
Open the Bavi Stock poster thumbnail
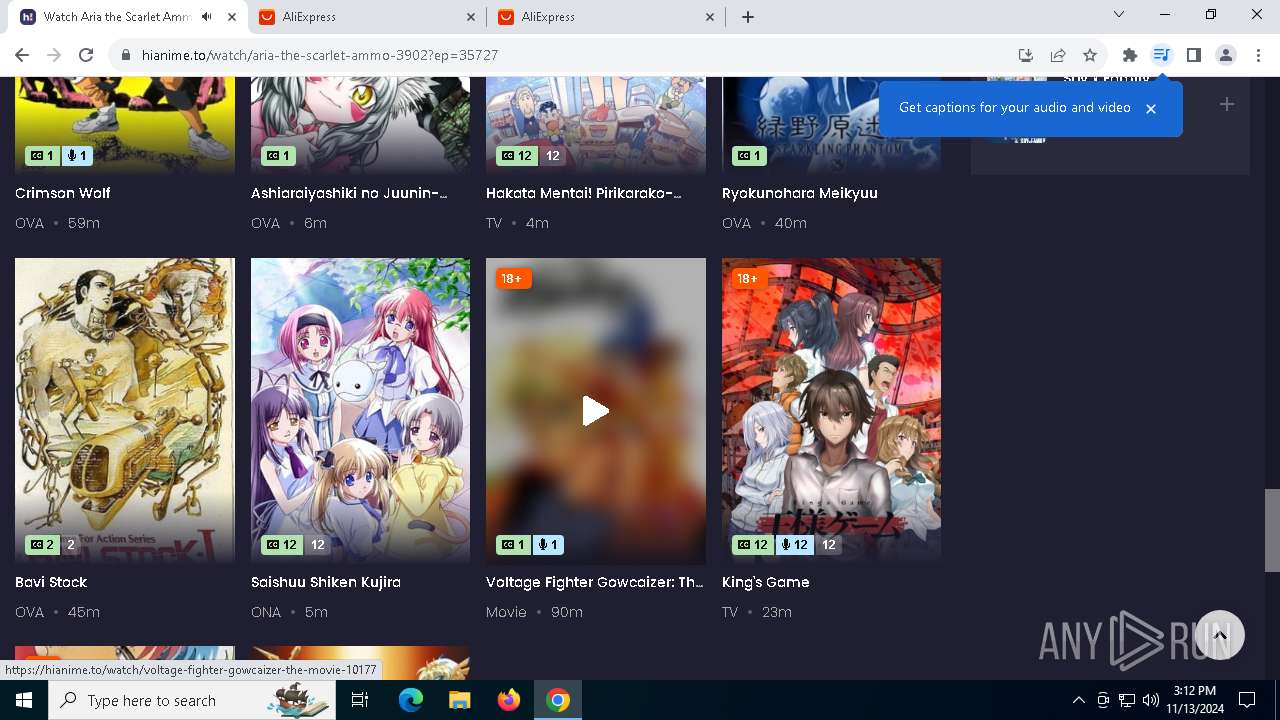pyautogui.click(x=125, y=410)
